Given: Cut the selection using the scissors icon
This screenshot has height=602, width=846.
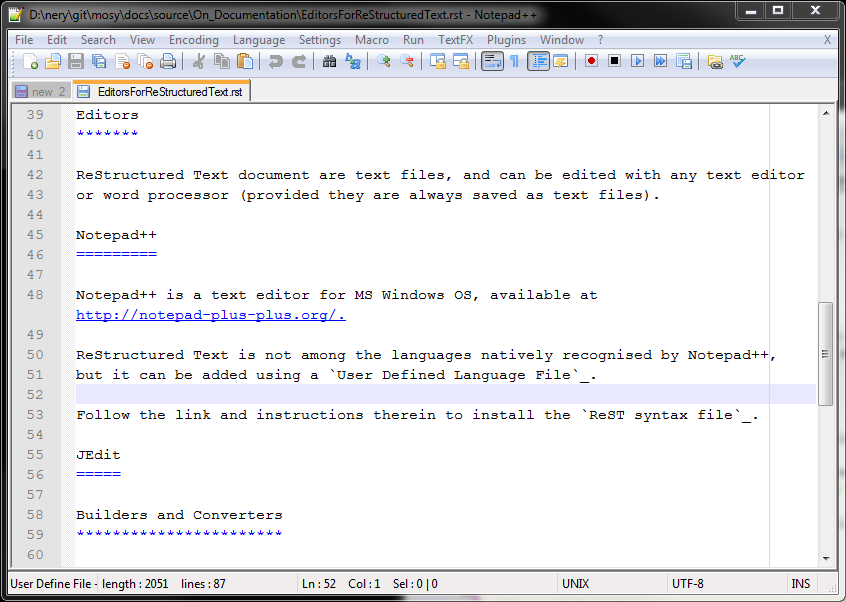Looking at the screenshot, I should click(199, 61).
